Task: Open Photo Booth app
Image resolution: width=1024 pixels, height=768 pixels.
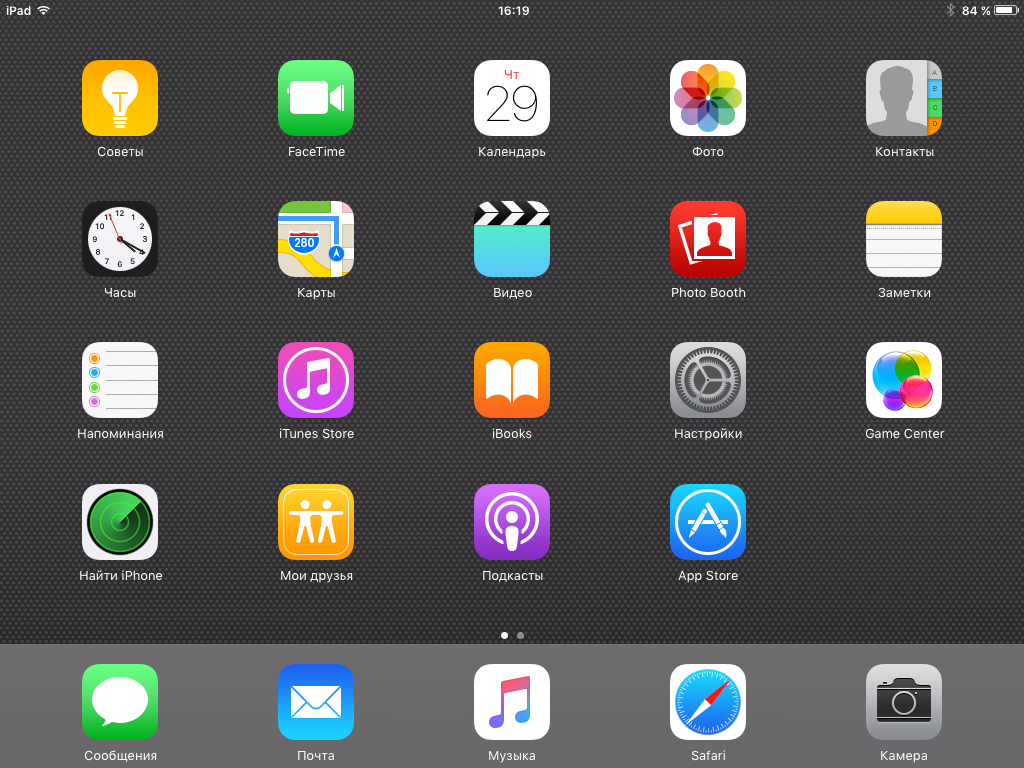Action: click(x=708, y=239)
